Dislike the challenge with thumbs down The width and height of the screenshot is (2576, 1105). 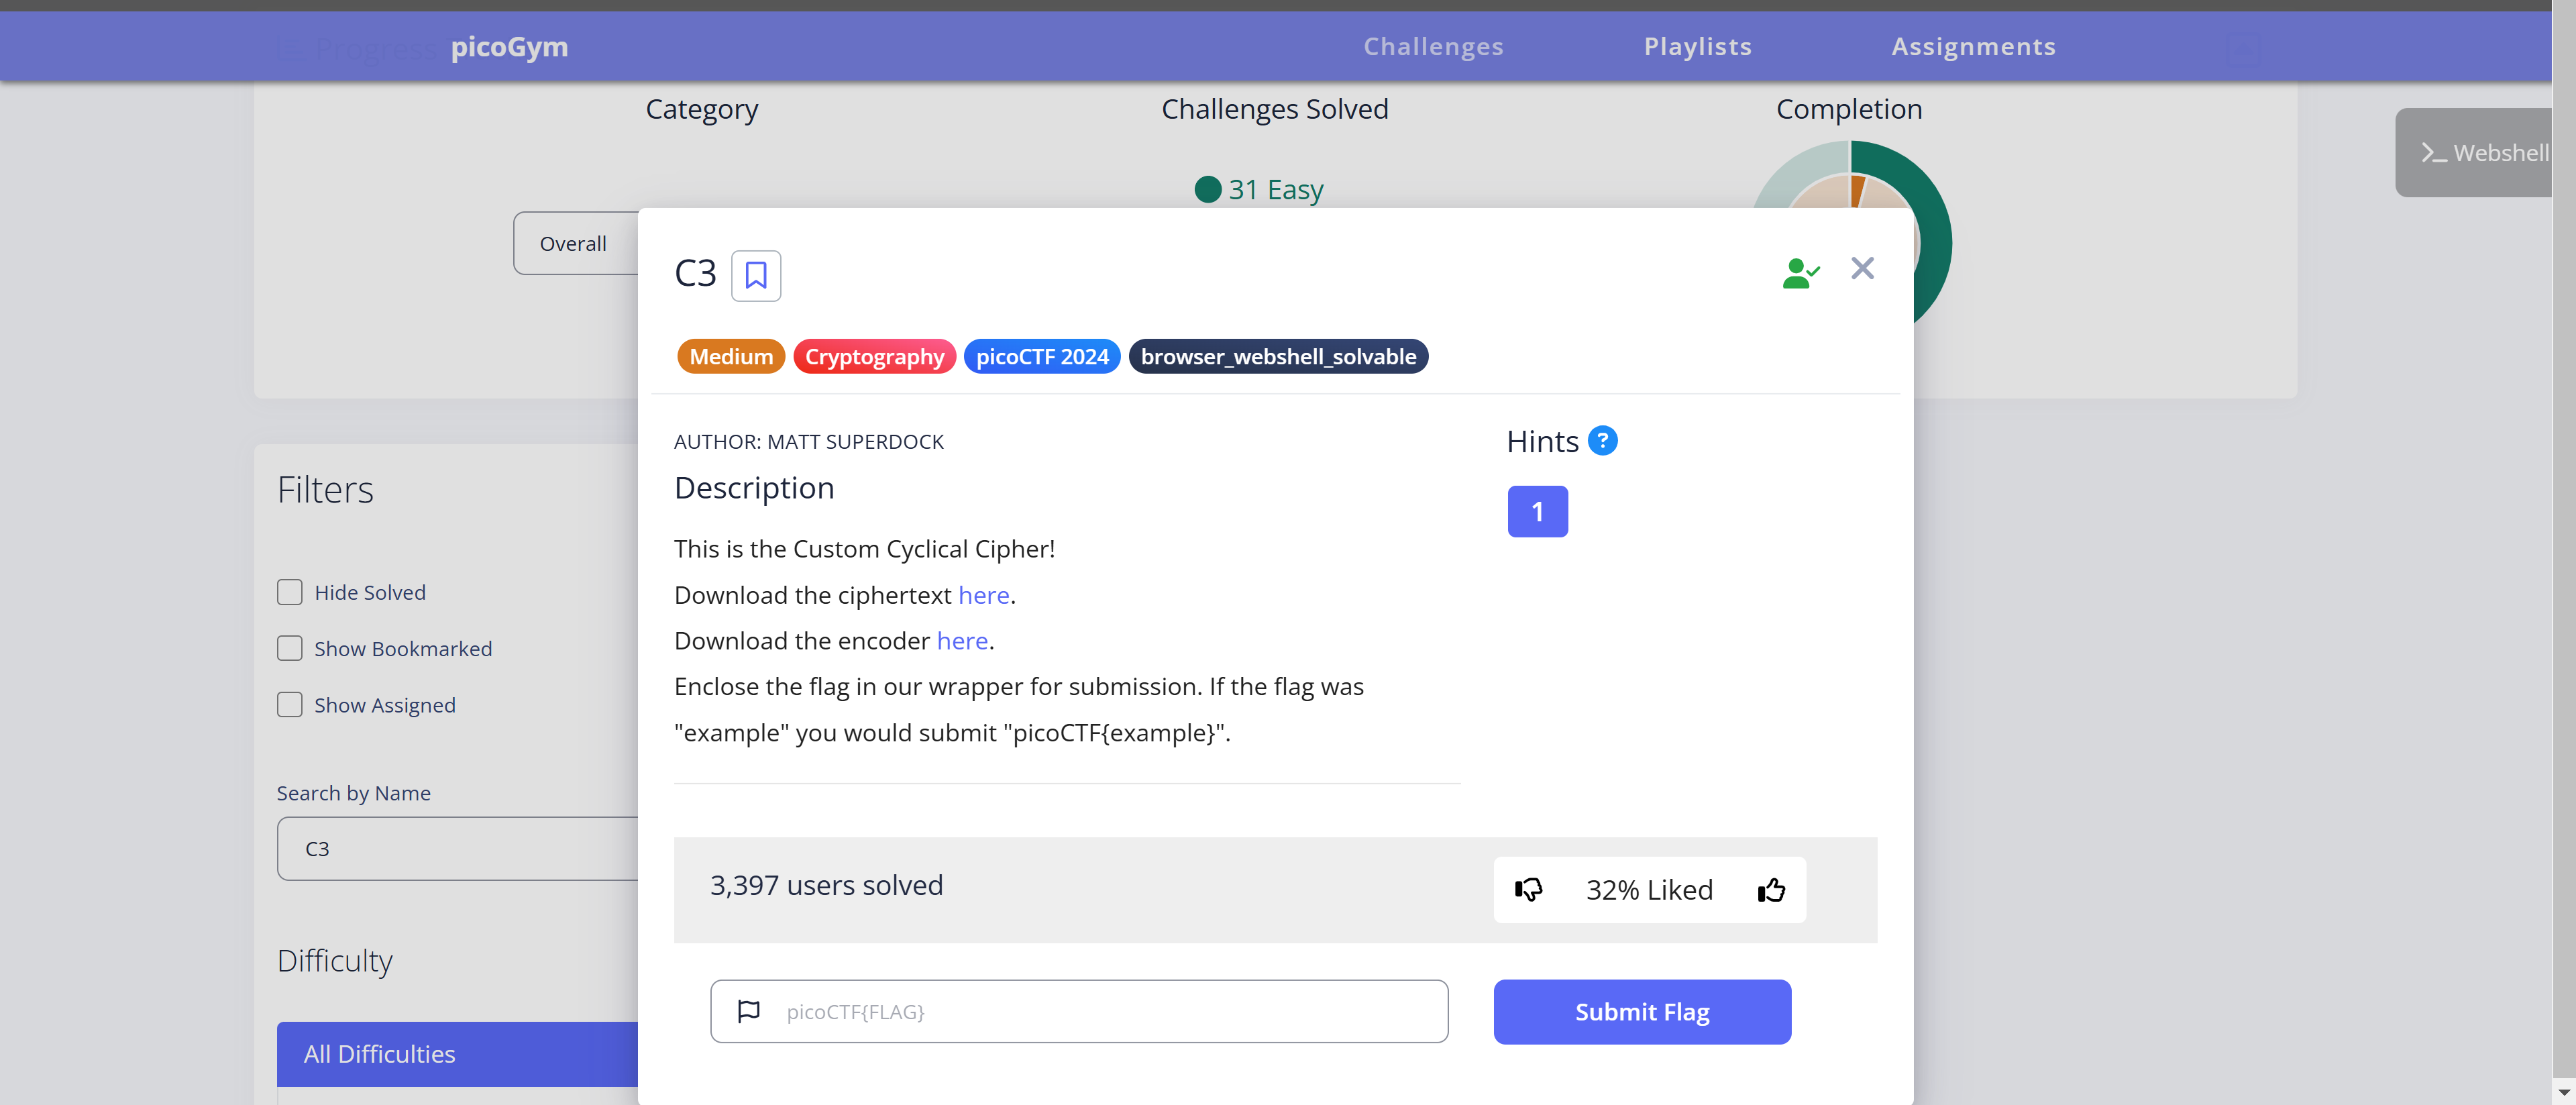click(1528, 889)
